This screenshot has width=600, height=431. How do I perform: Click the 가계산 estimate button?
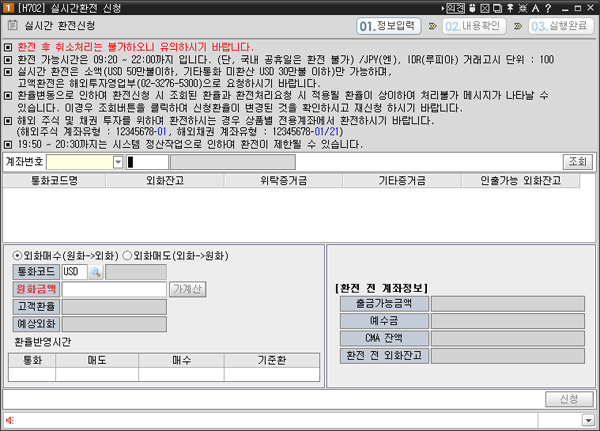pyautogui.click(x=187, y=289)
